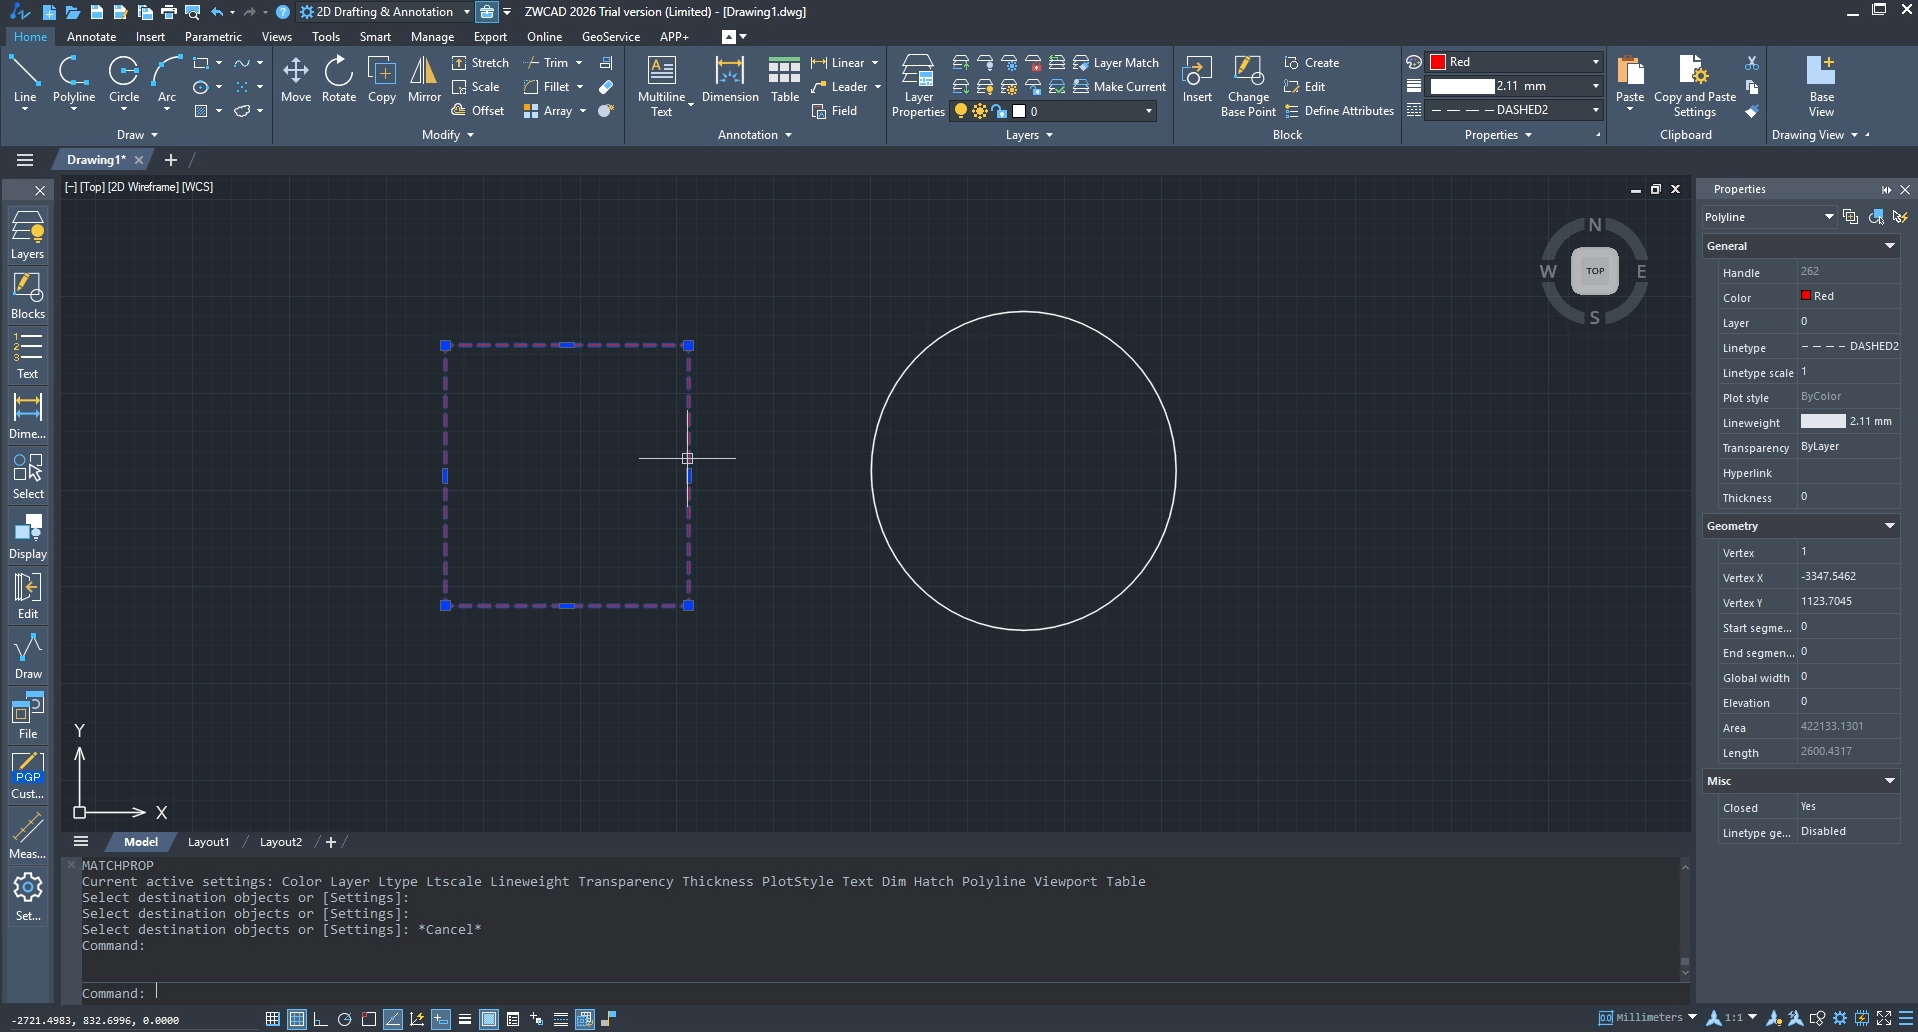Activate the Circle tool in ribbon
The height and width of the screenshot is (1032, 1918).
pyautogui.click(x=124, y=78)
